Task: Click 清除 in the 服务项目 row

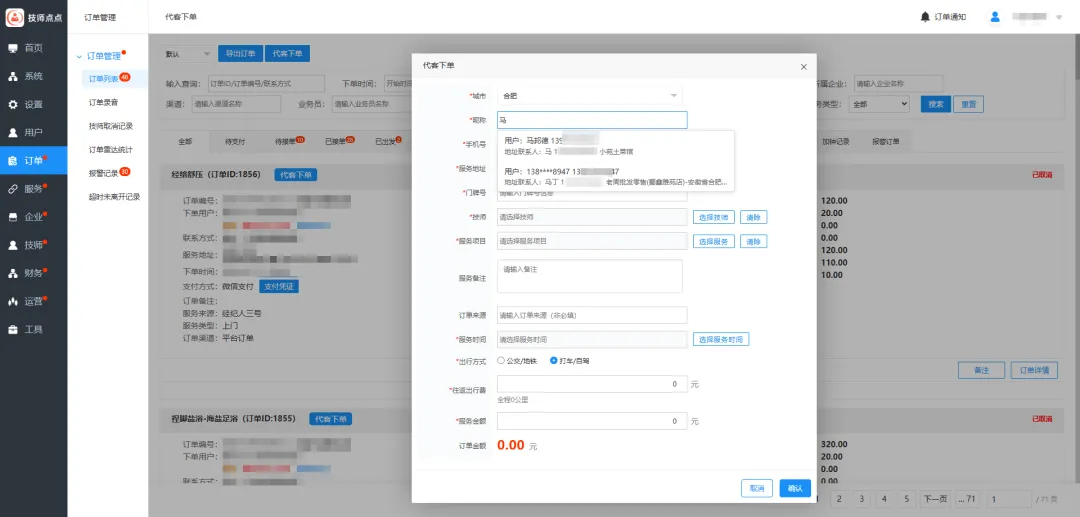Action: click(x=754, y=242)
